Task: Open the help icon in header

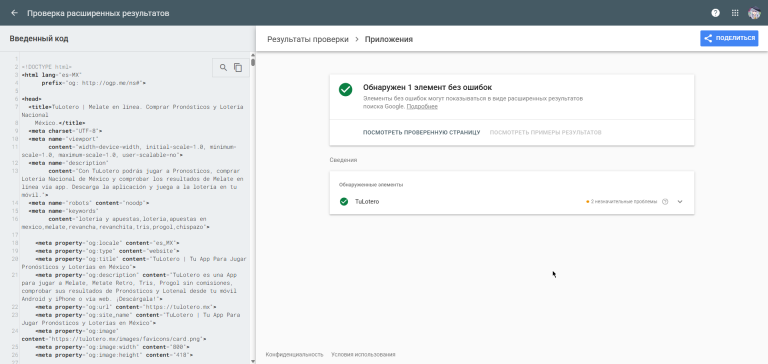Action: [716, 13]
